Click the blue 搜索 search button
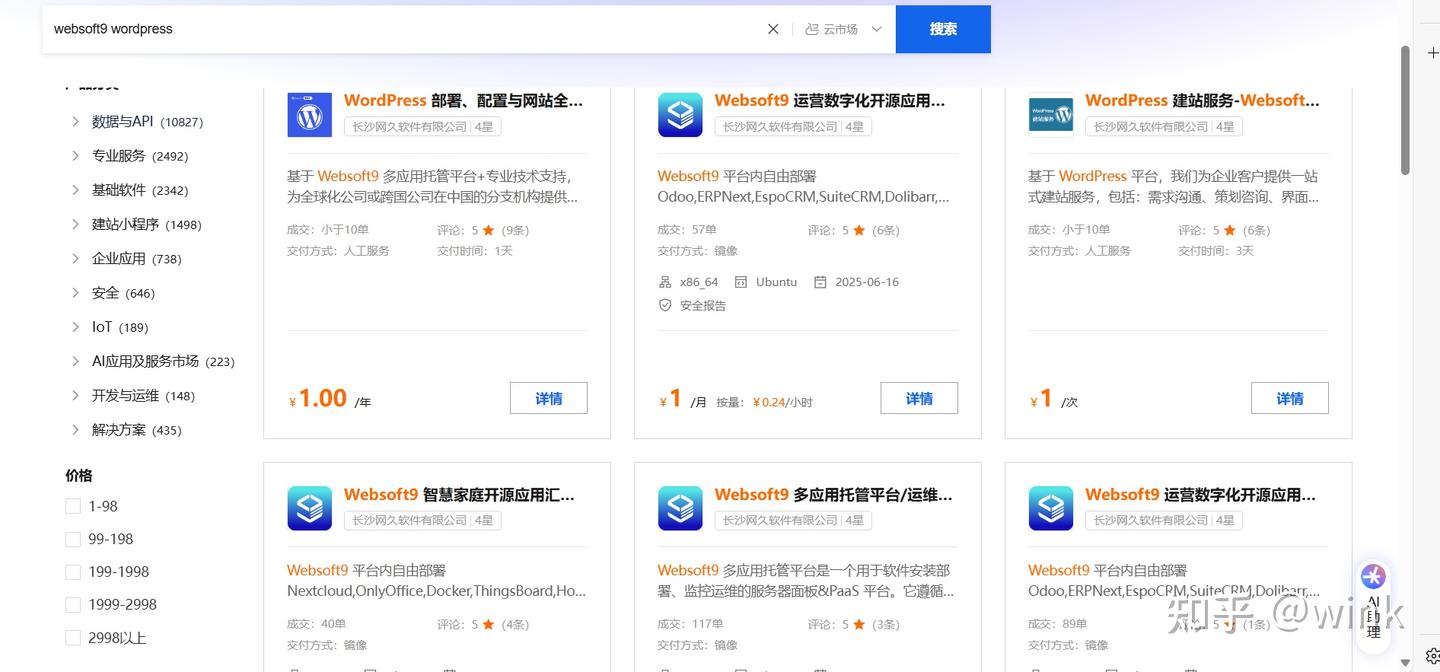This screenshot has width=1440, height=672. pos(941,29)
